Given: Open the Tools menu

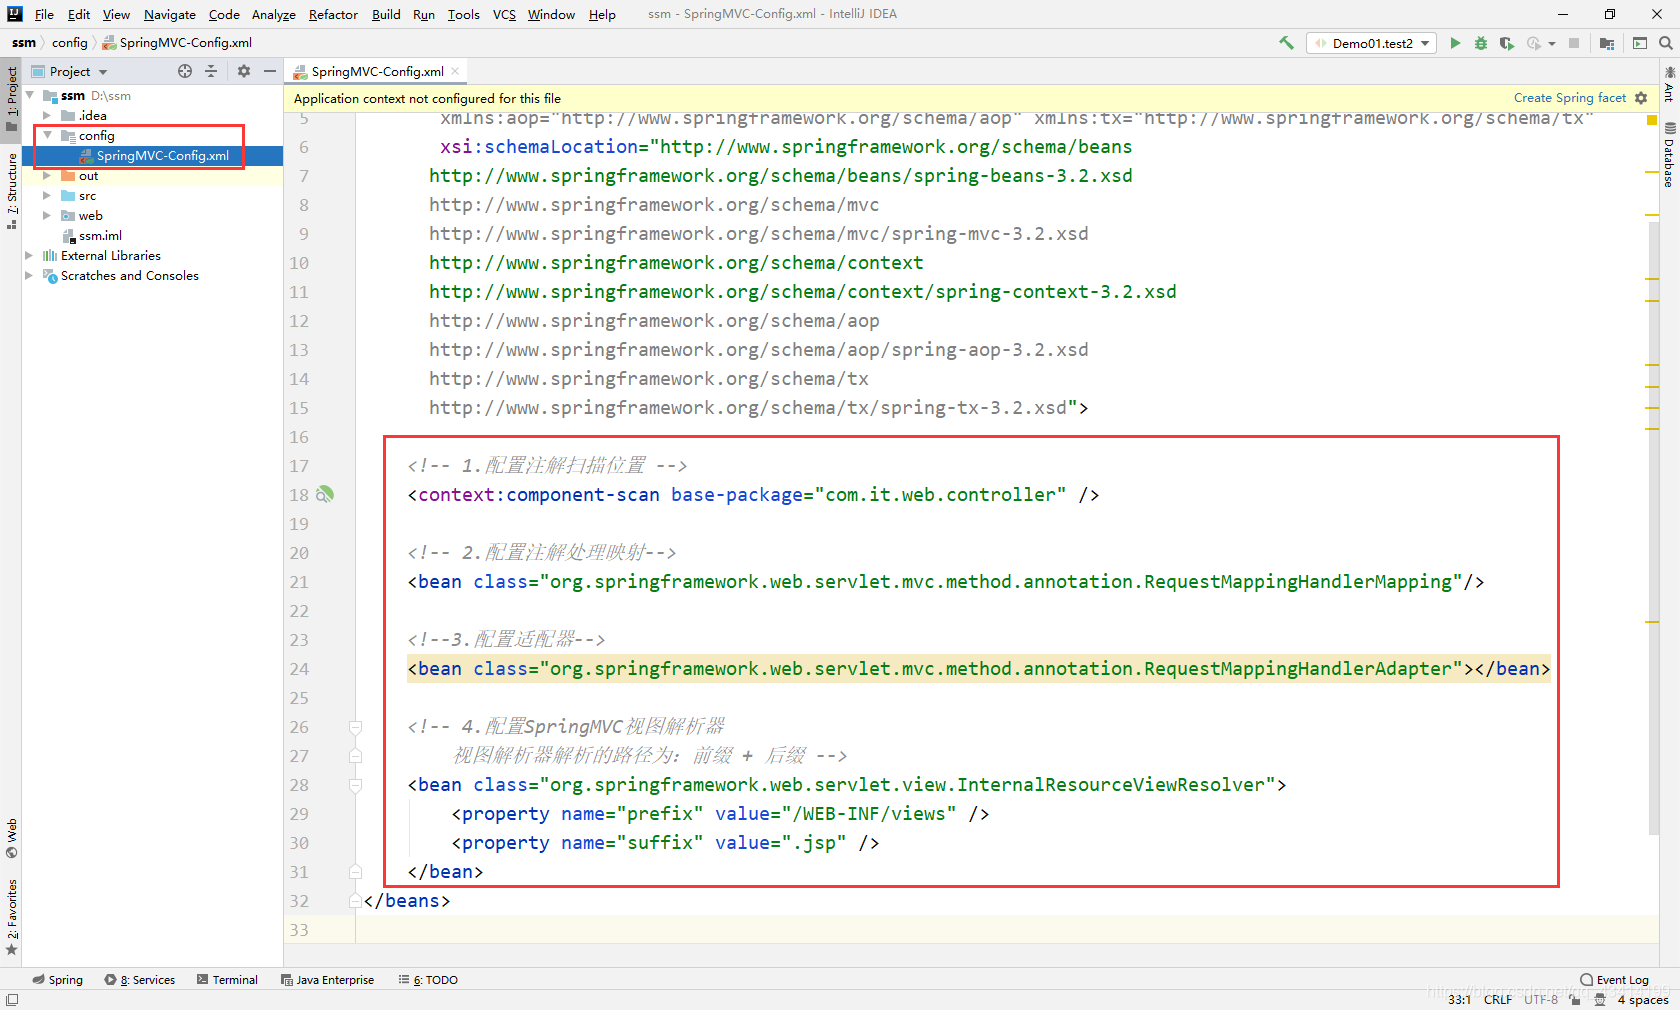Looking at the screenshot, I should [x=463, y=14].
